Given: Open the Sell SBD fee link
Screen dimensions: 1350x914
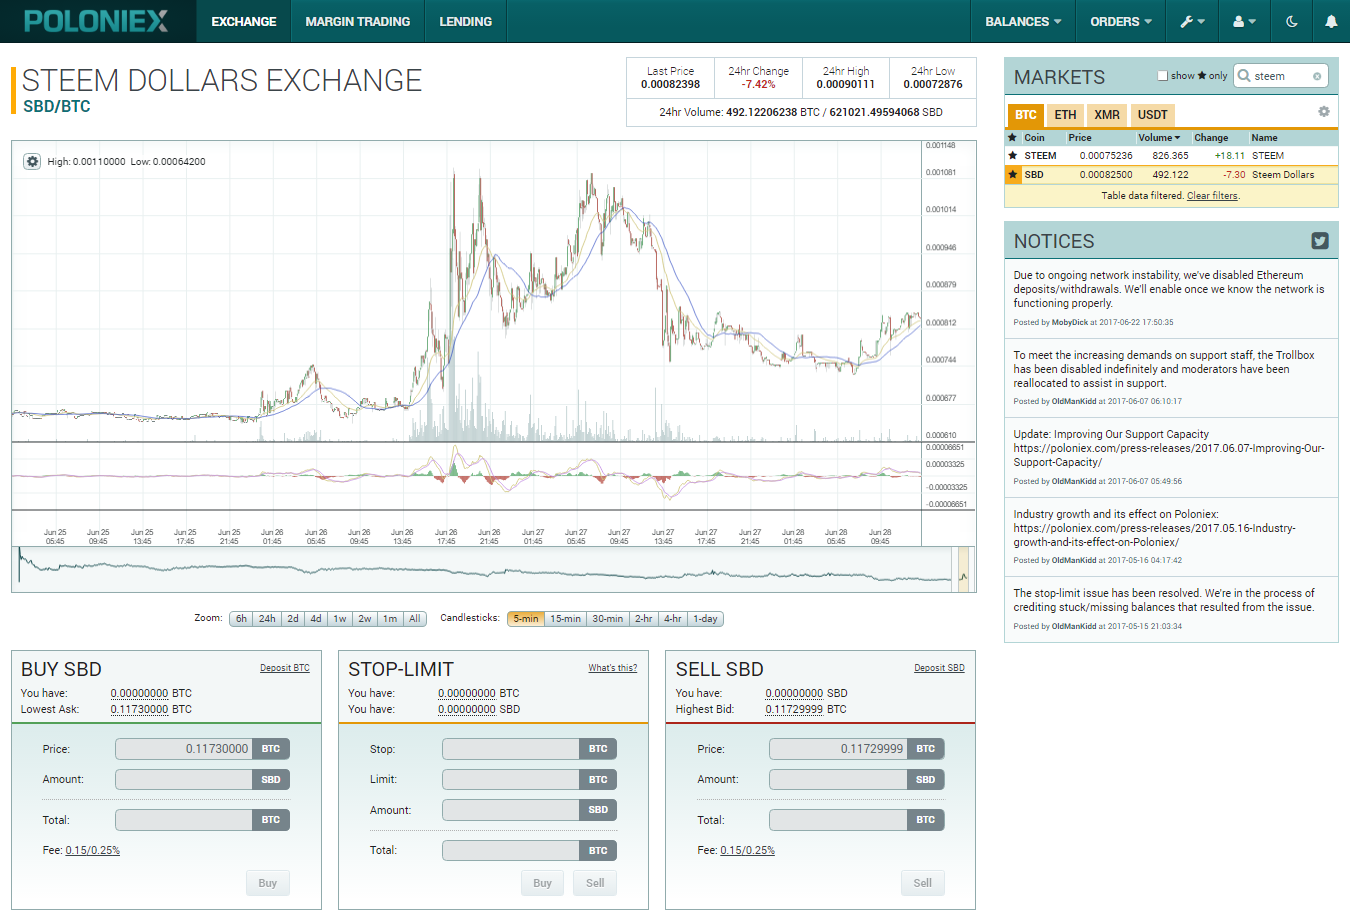Looking at the screenshot, I should (x=747, y=850).
